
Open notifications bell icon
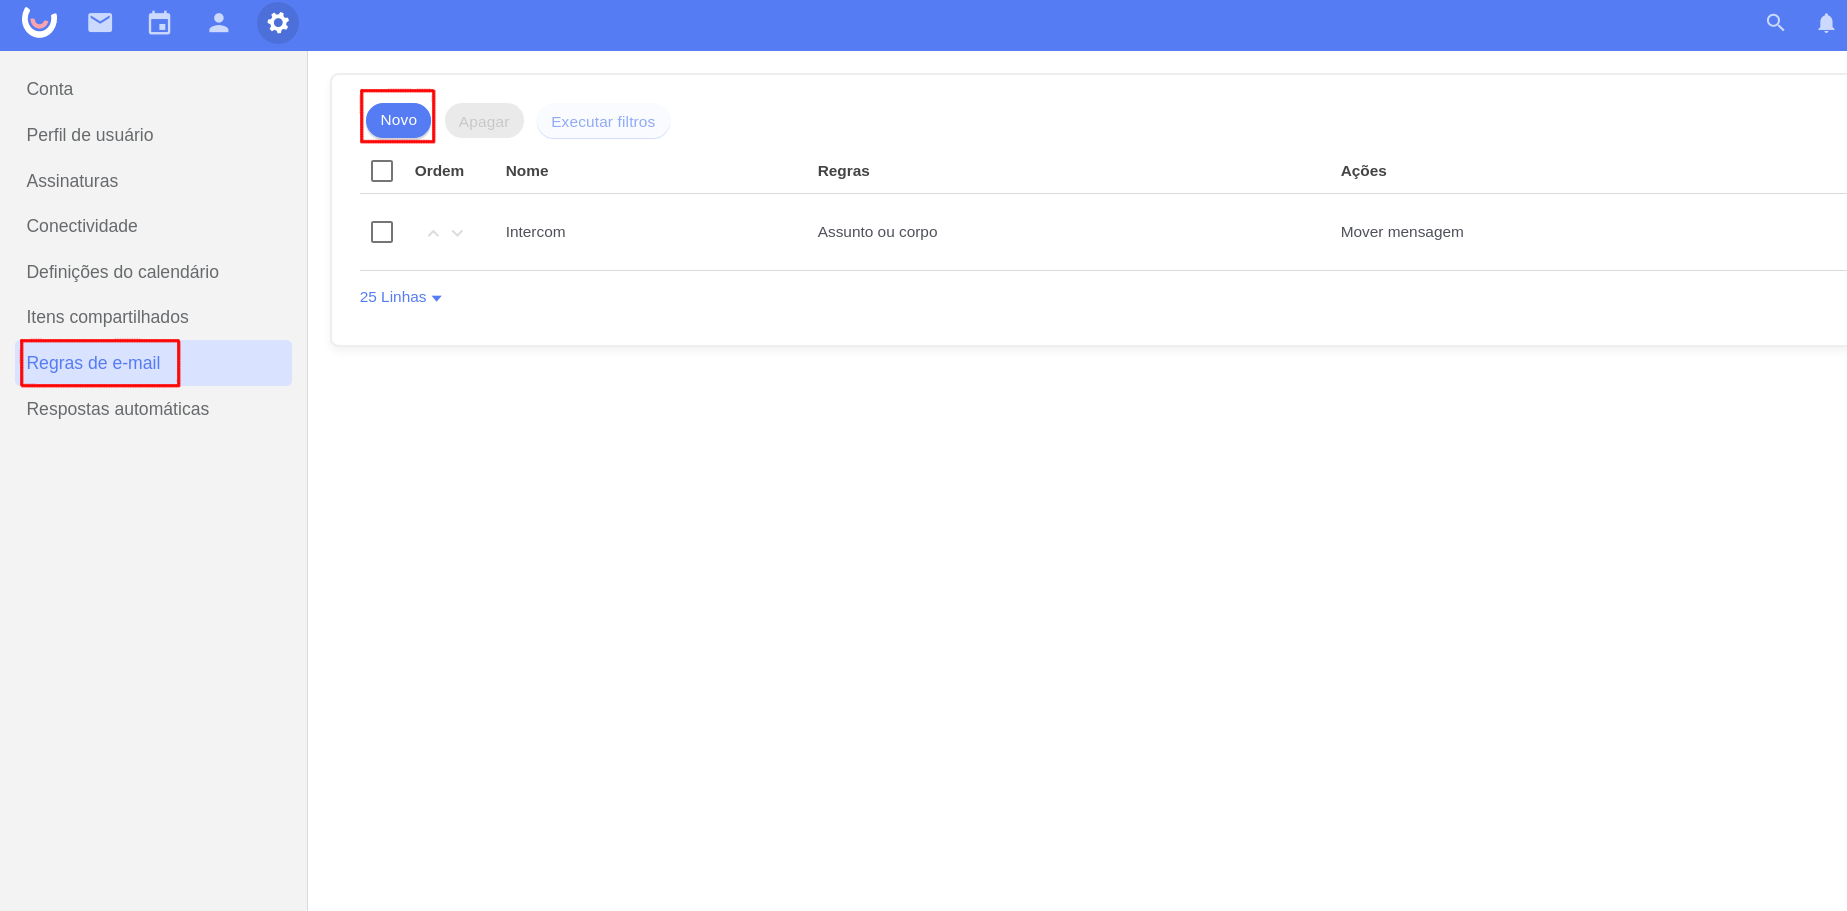tap(1825, 23)
